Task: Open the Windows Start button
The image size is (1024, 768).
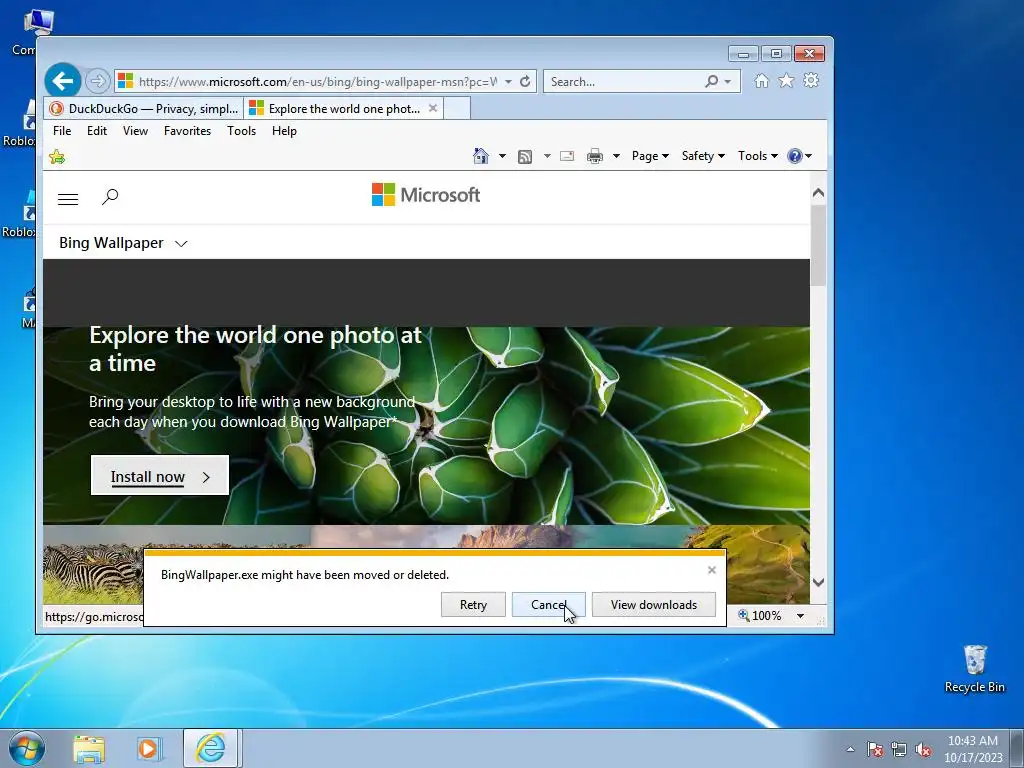Action: tap(27, 748)
